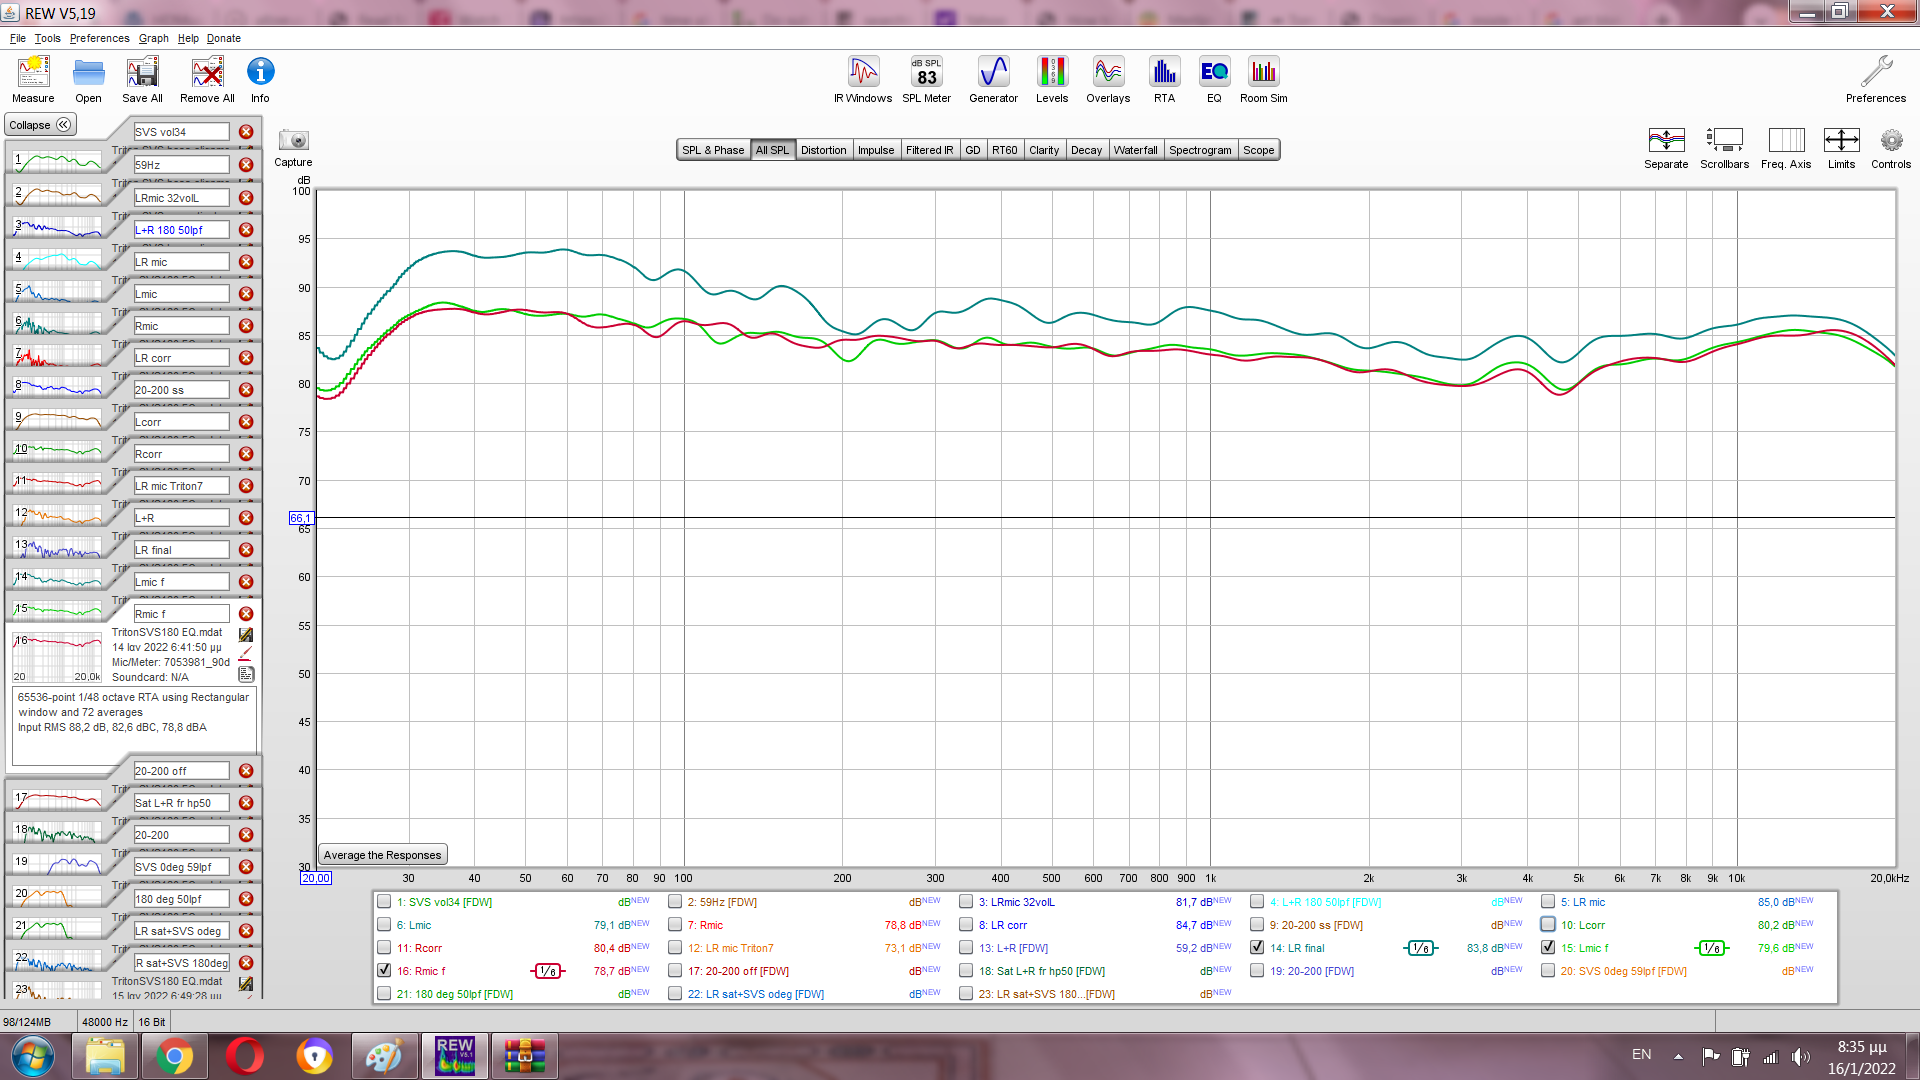Remove the LR final measurement
1920x1080 pixels.
click(246, 550)
